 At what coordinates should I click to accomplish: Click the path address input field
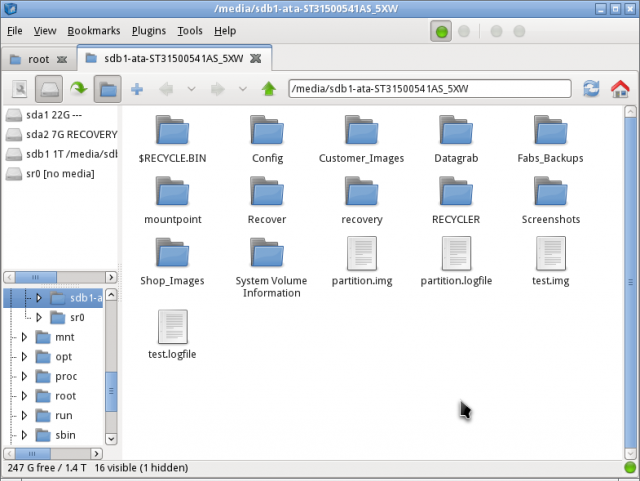tap(430, 89)
